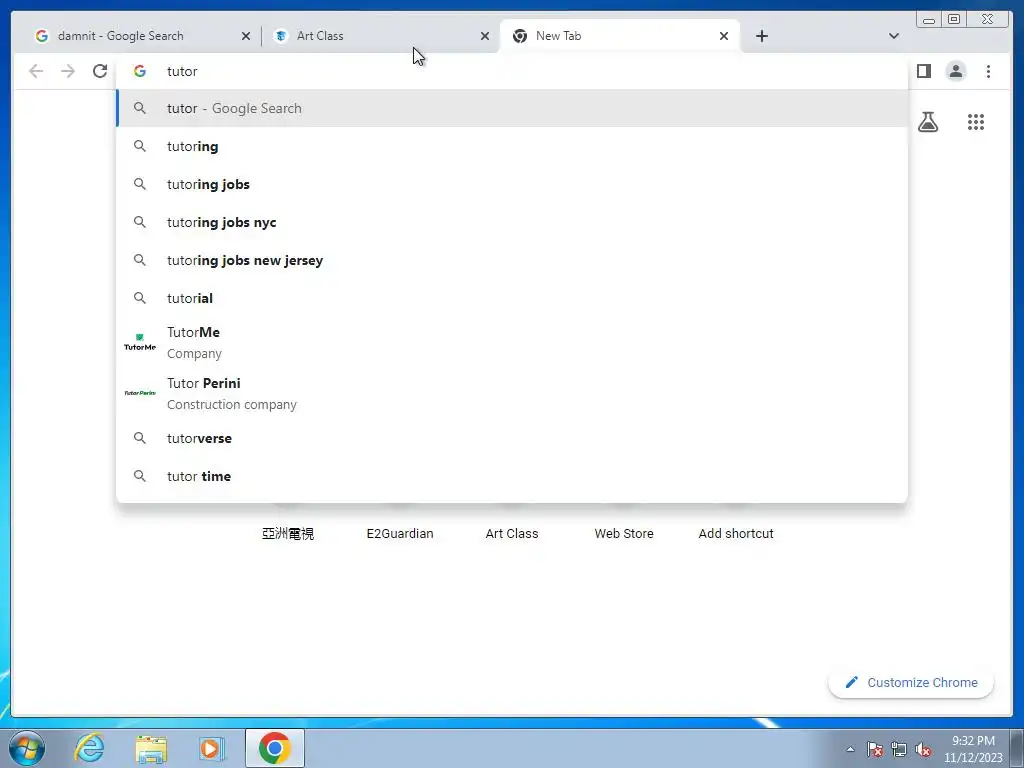Open the Google apps grid
1024x768 pixels.
coord(976,121)
